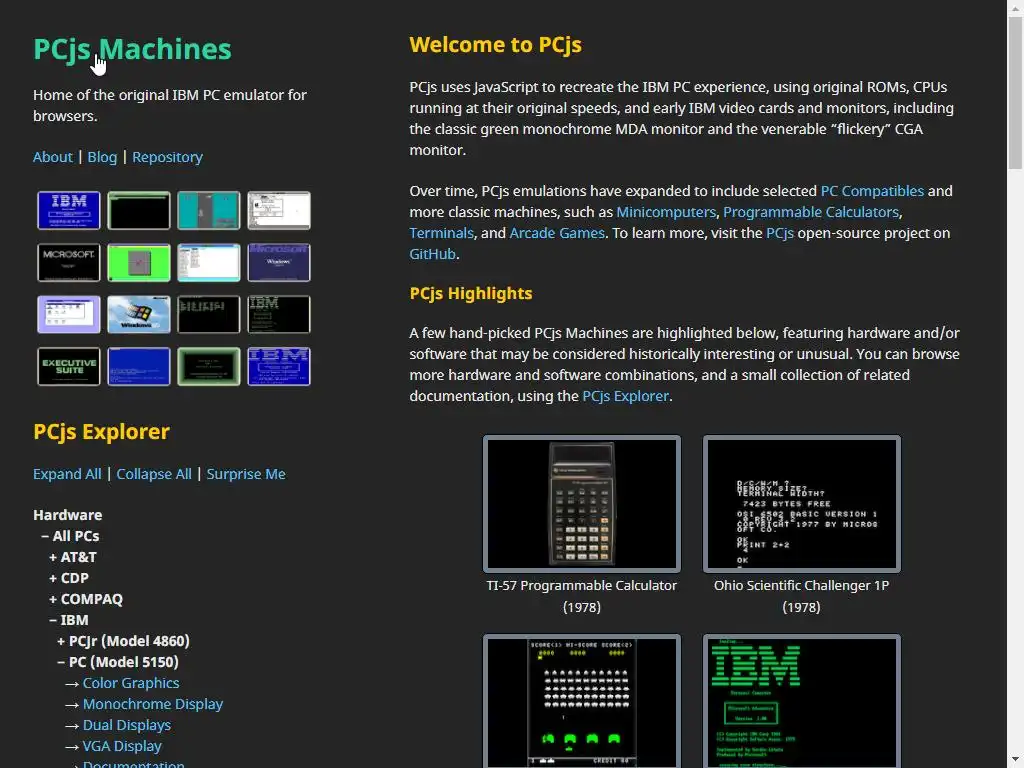Image resolution: width=1024 pixels, height=768 pixels.
Task: Open the TI-57 calculator highlight image
Action: point(581,504)
